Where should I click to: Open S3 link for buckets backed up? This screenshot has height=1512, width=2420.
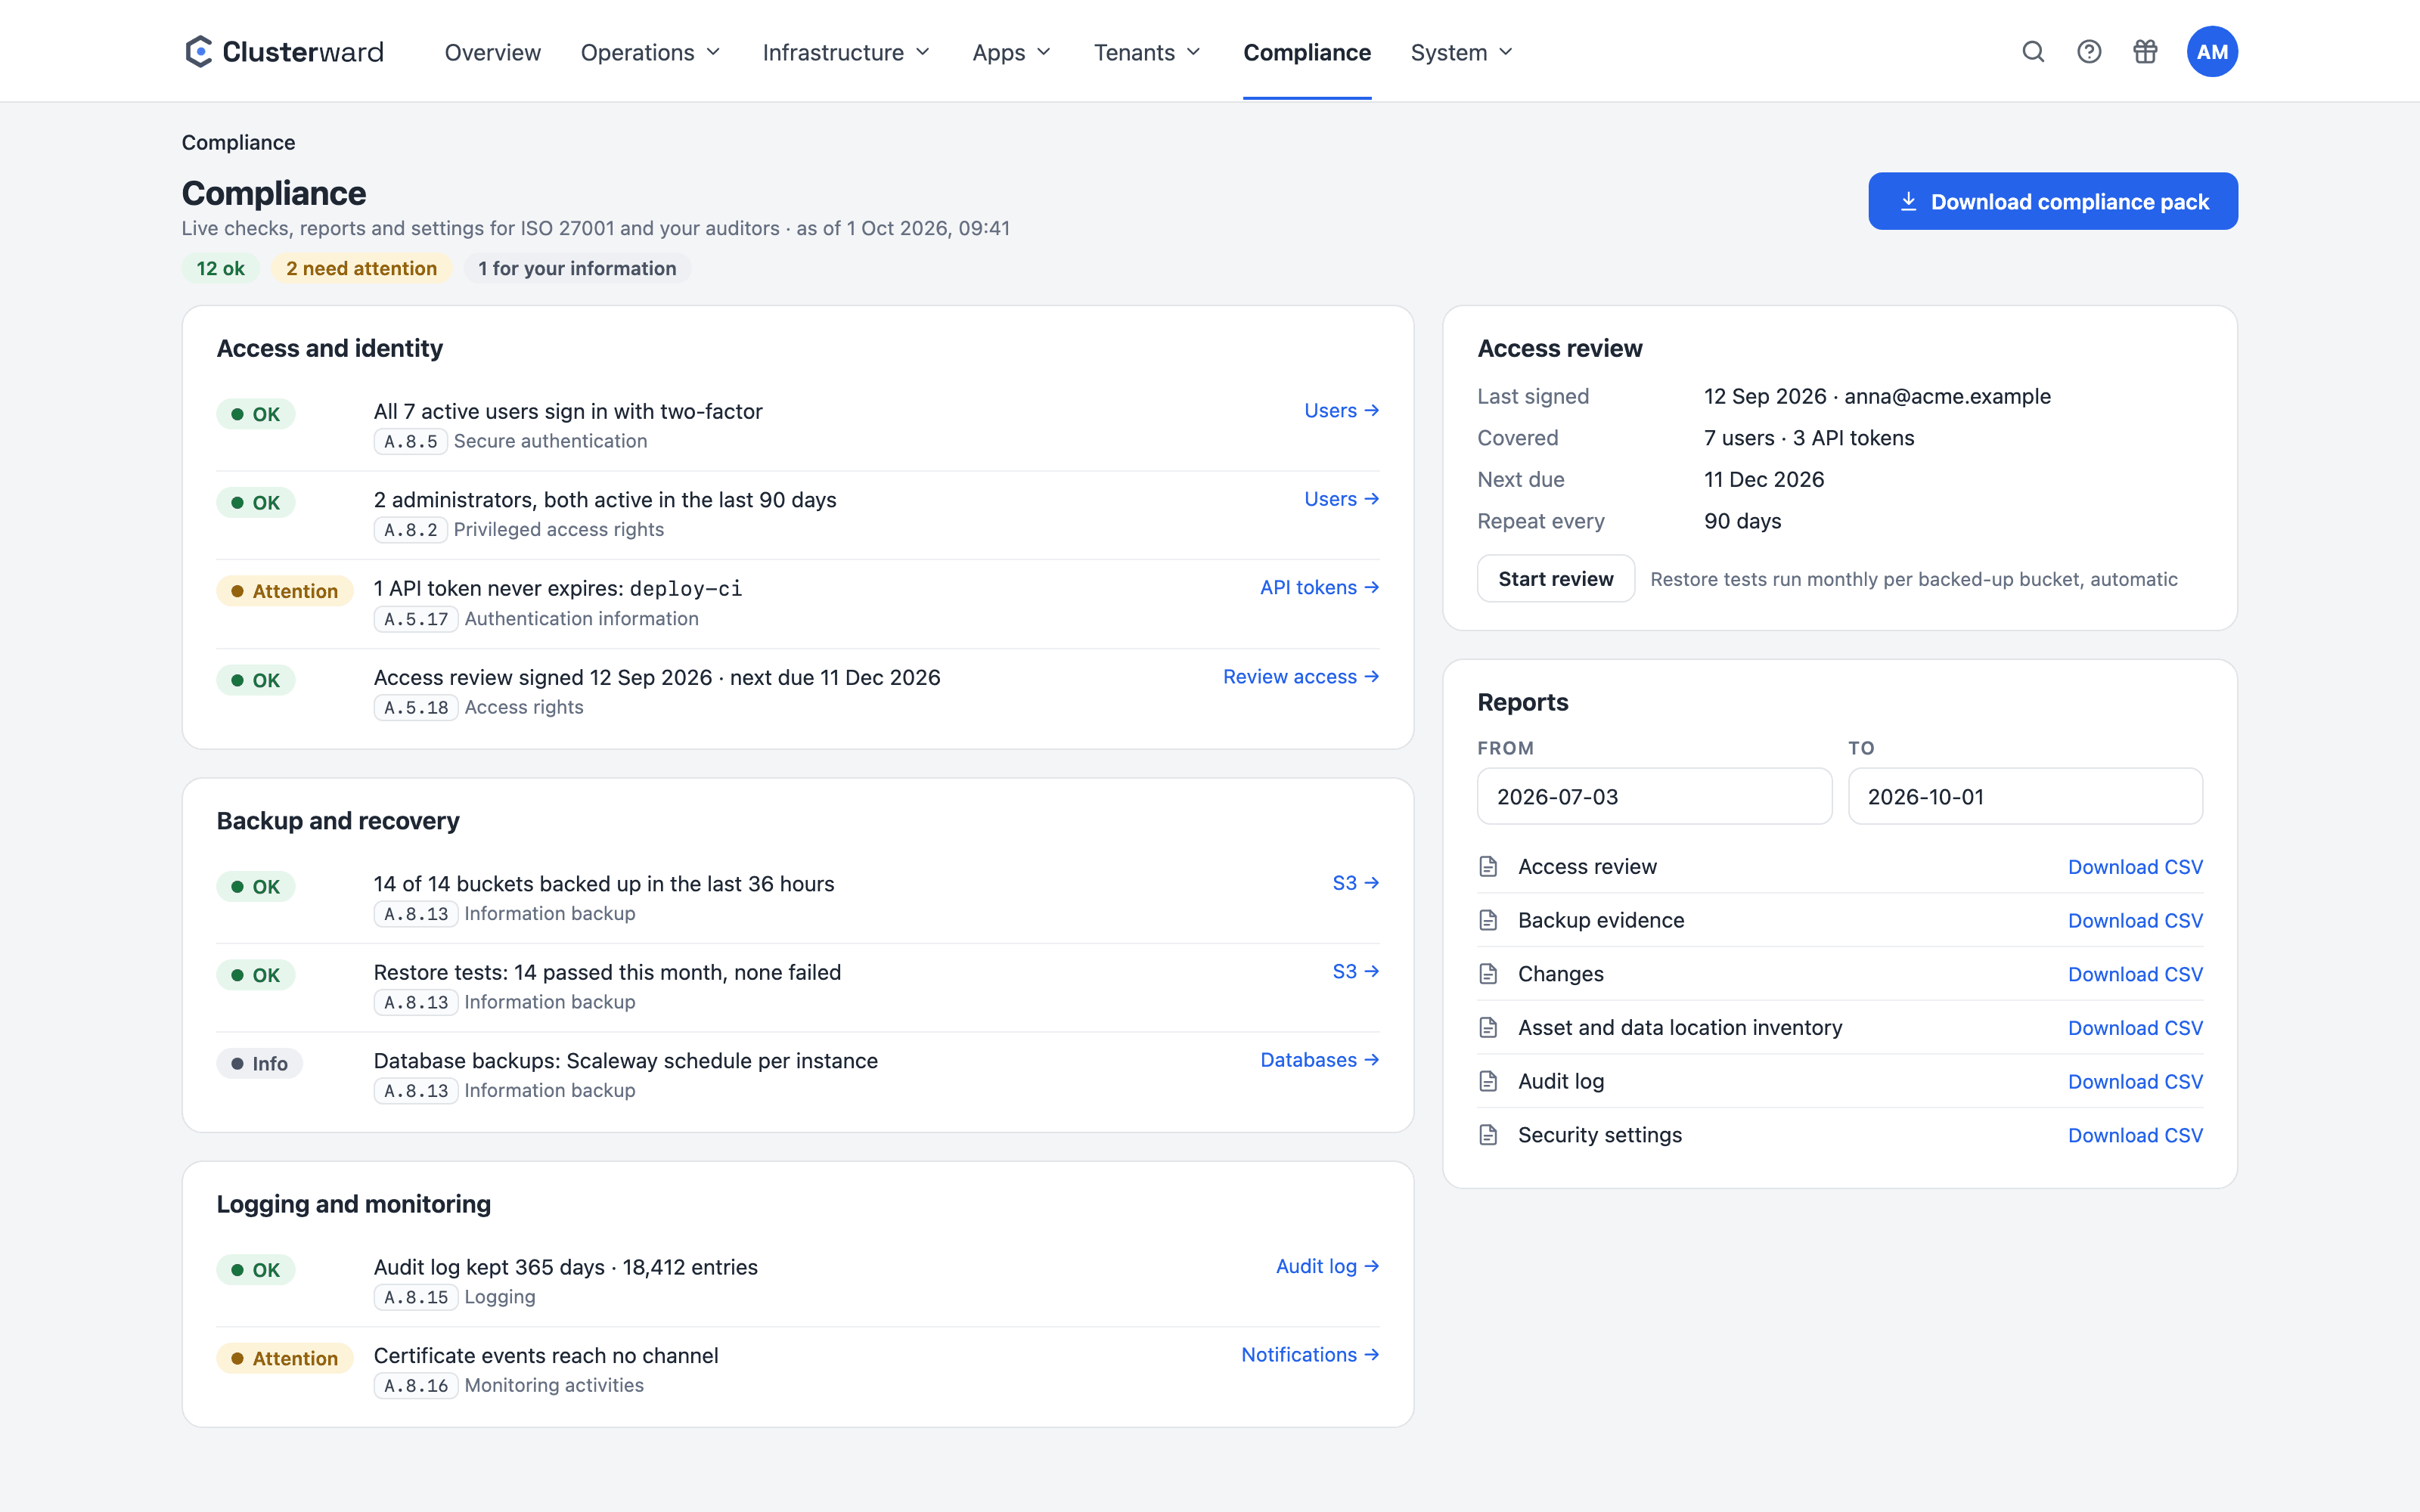[x=1356, y=883]
